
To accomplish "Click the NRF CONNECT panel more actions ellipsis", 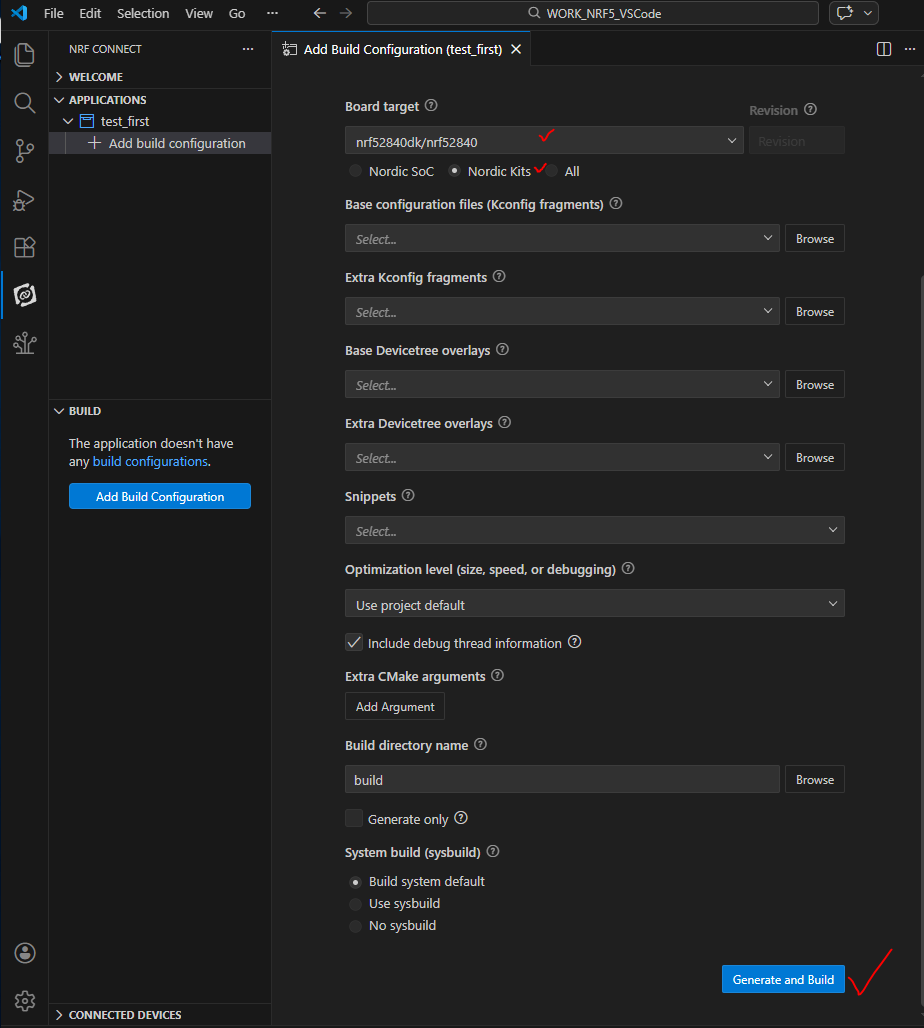I will point(248,49).
